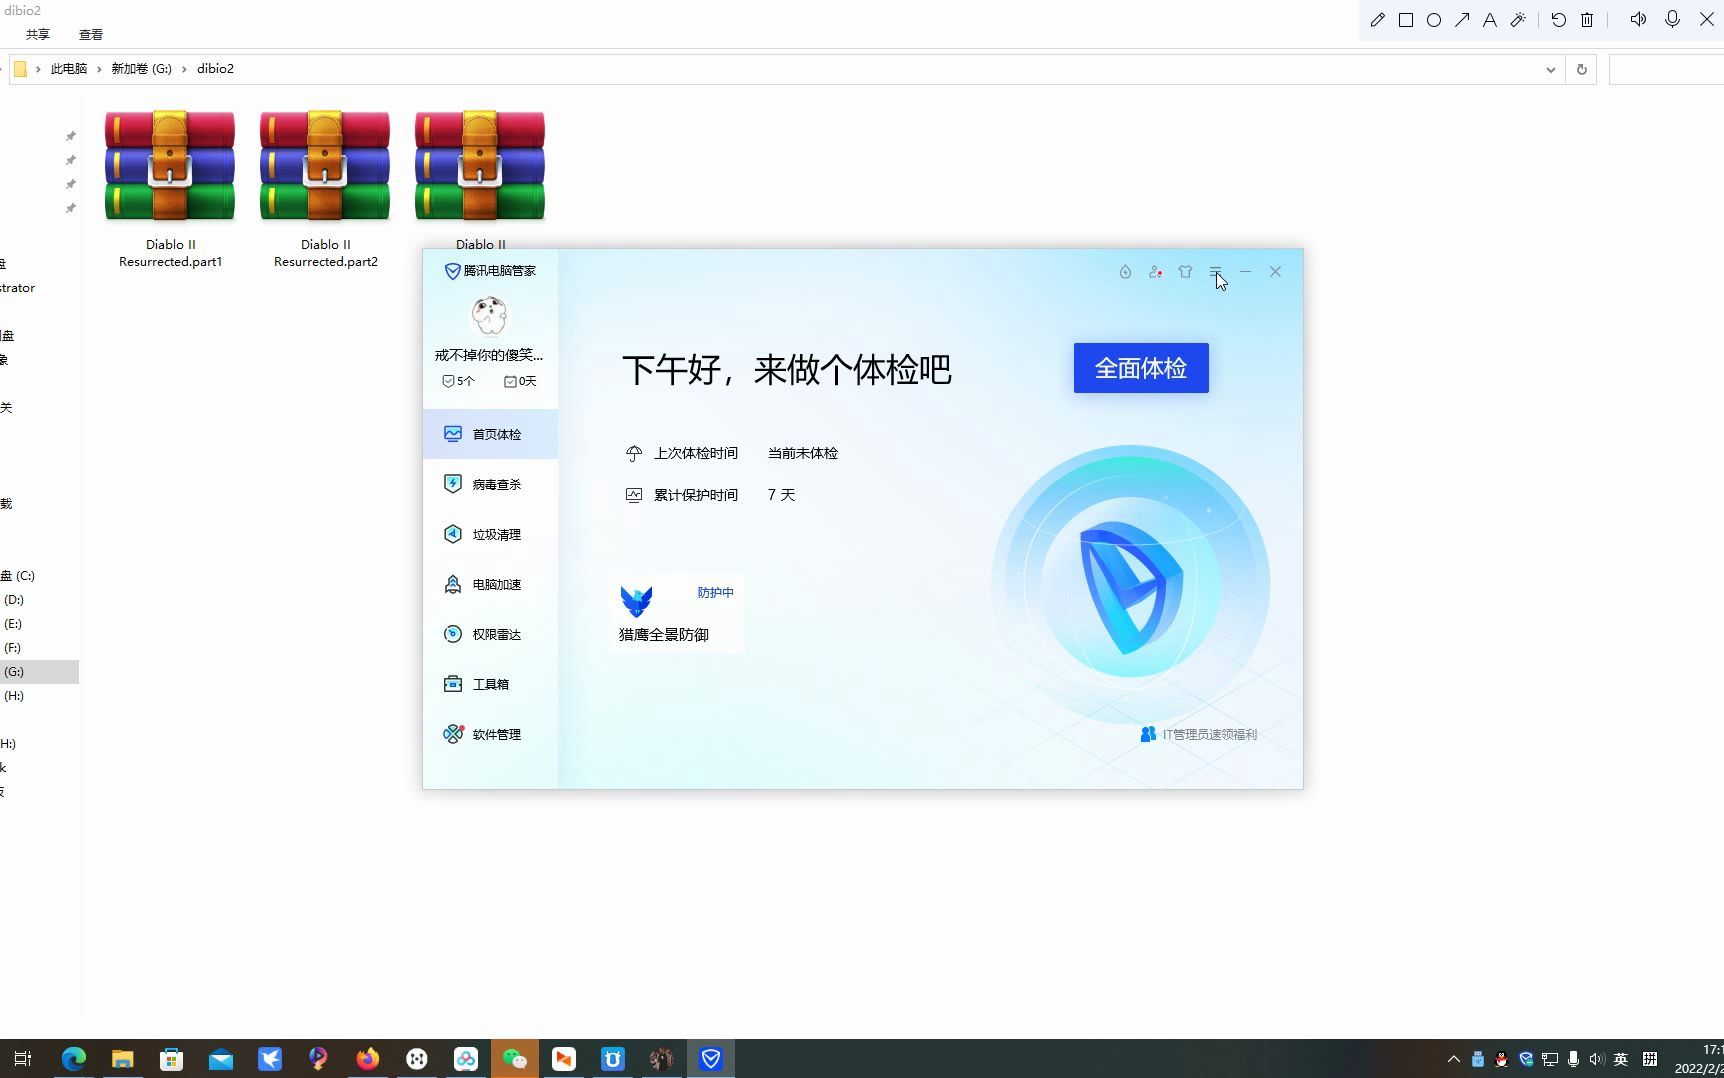1724x1078 pixels.
Task: Select Diablo II Resurrected.part1 archive
Action: coord(170,190)
